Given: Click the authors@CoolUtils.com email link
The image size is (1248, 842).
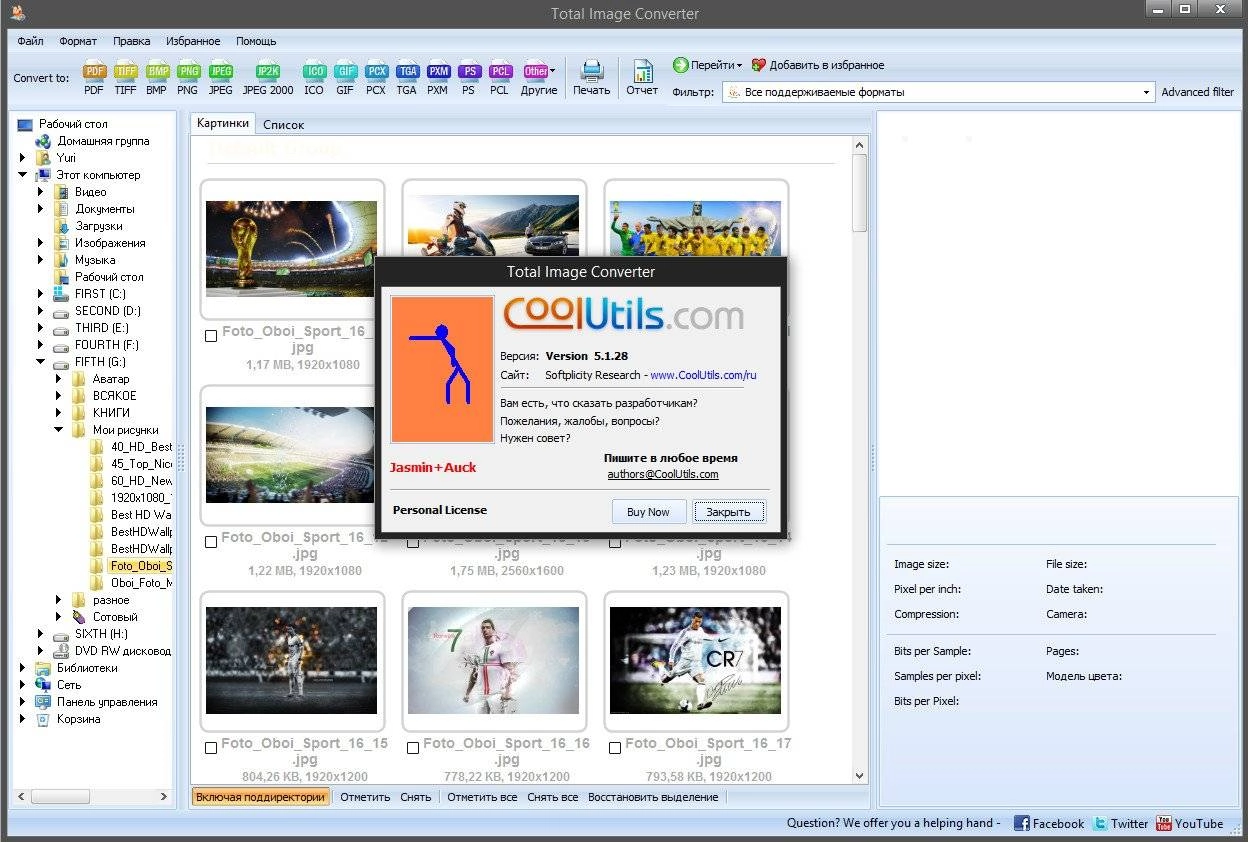Looking at the screenshot, I should pos(663,474).
